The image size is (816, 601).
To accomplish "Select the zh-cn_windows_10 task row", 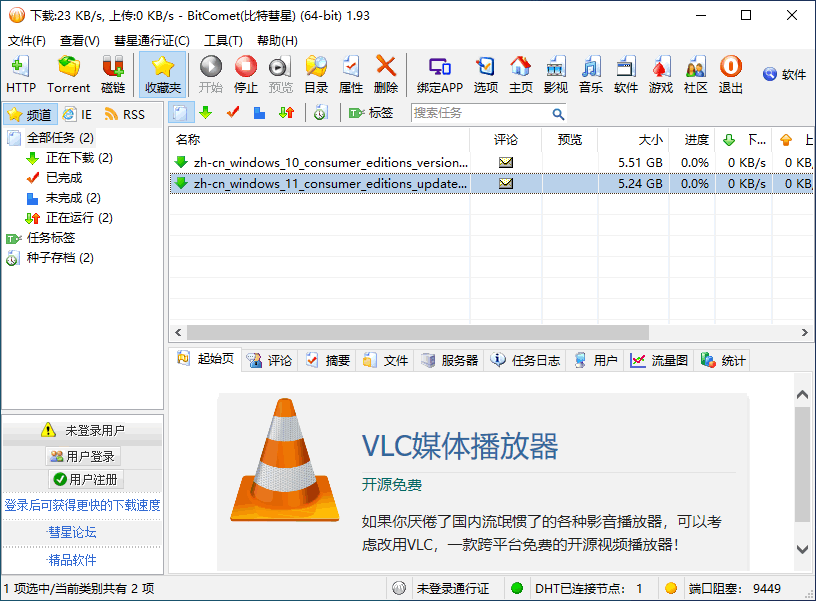I will click(491, 162).
